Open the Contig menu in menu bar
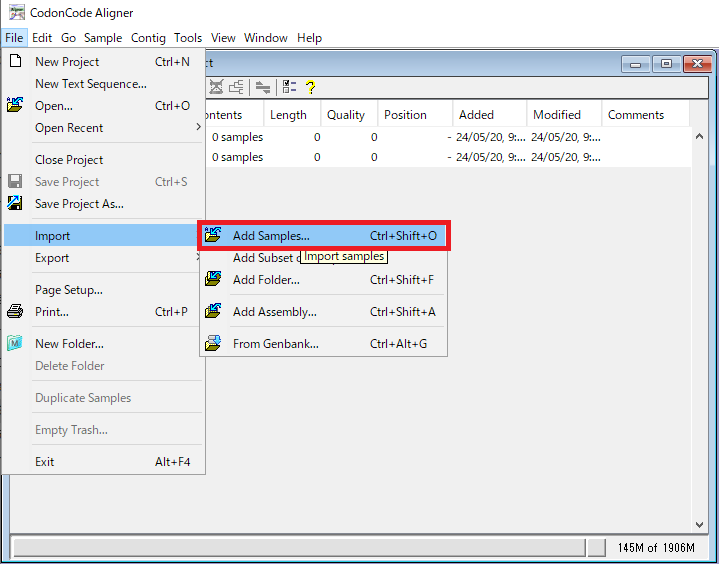This screenshot has width=719, height=564. tap(148, 38)
